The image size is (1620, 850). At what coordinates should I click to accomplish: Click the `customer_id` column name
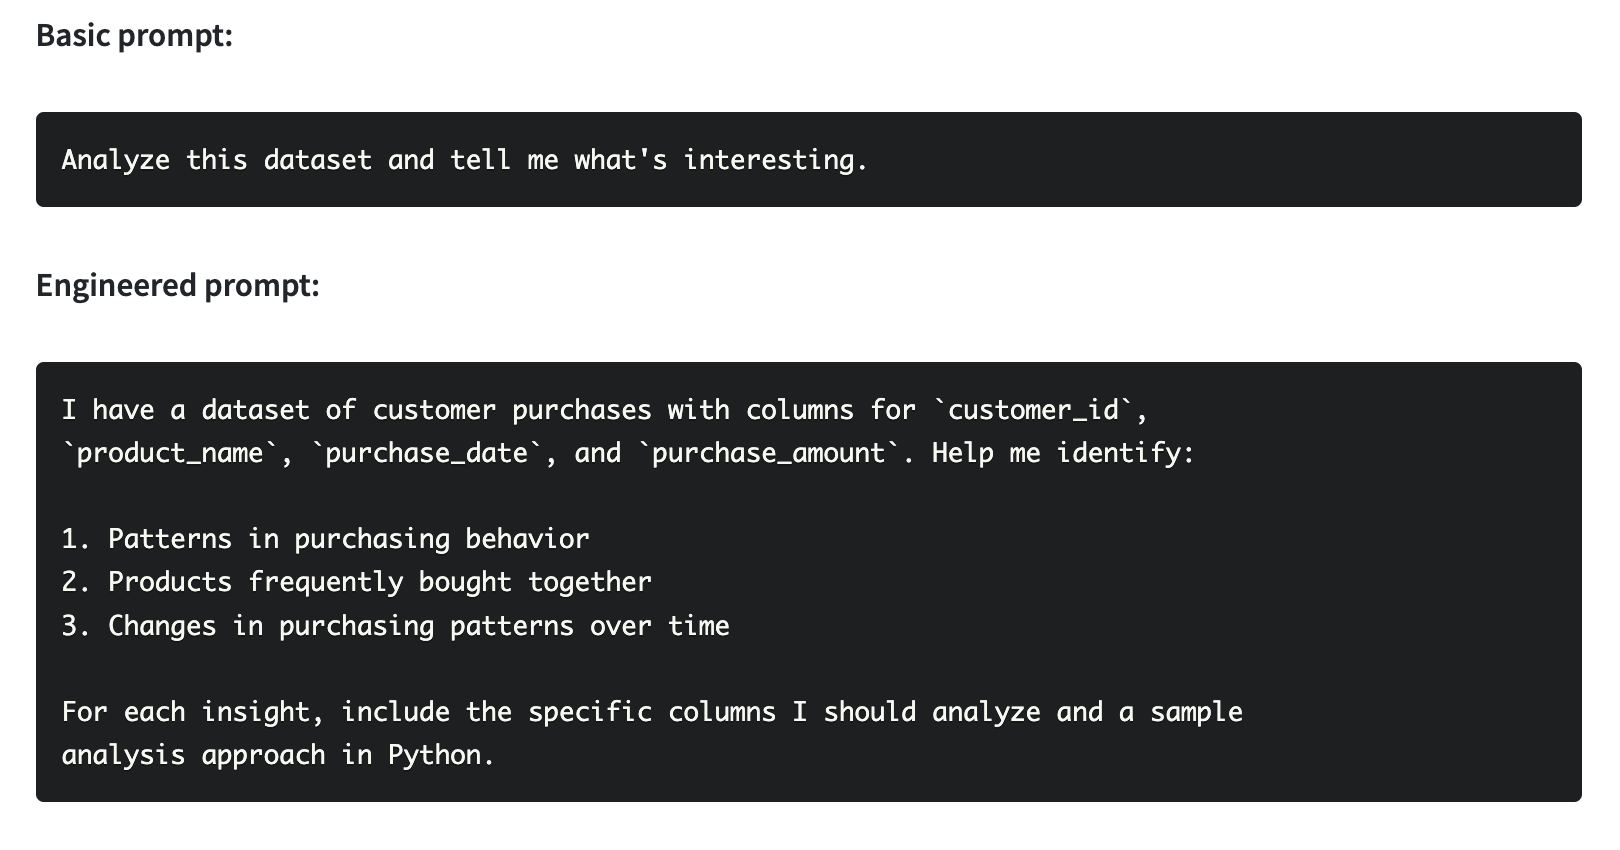[1033, 410]
